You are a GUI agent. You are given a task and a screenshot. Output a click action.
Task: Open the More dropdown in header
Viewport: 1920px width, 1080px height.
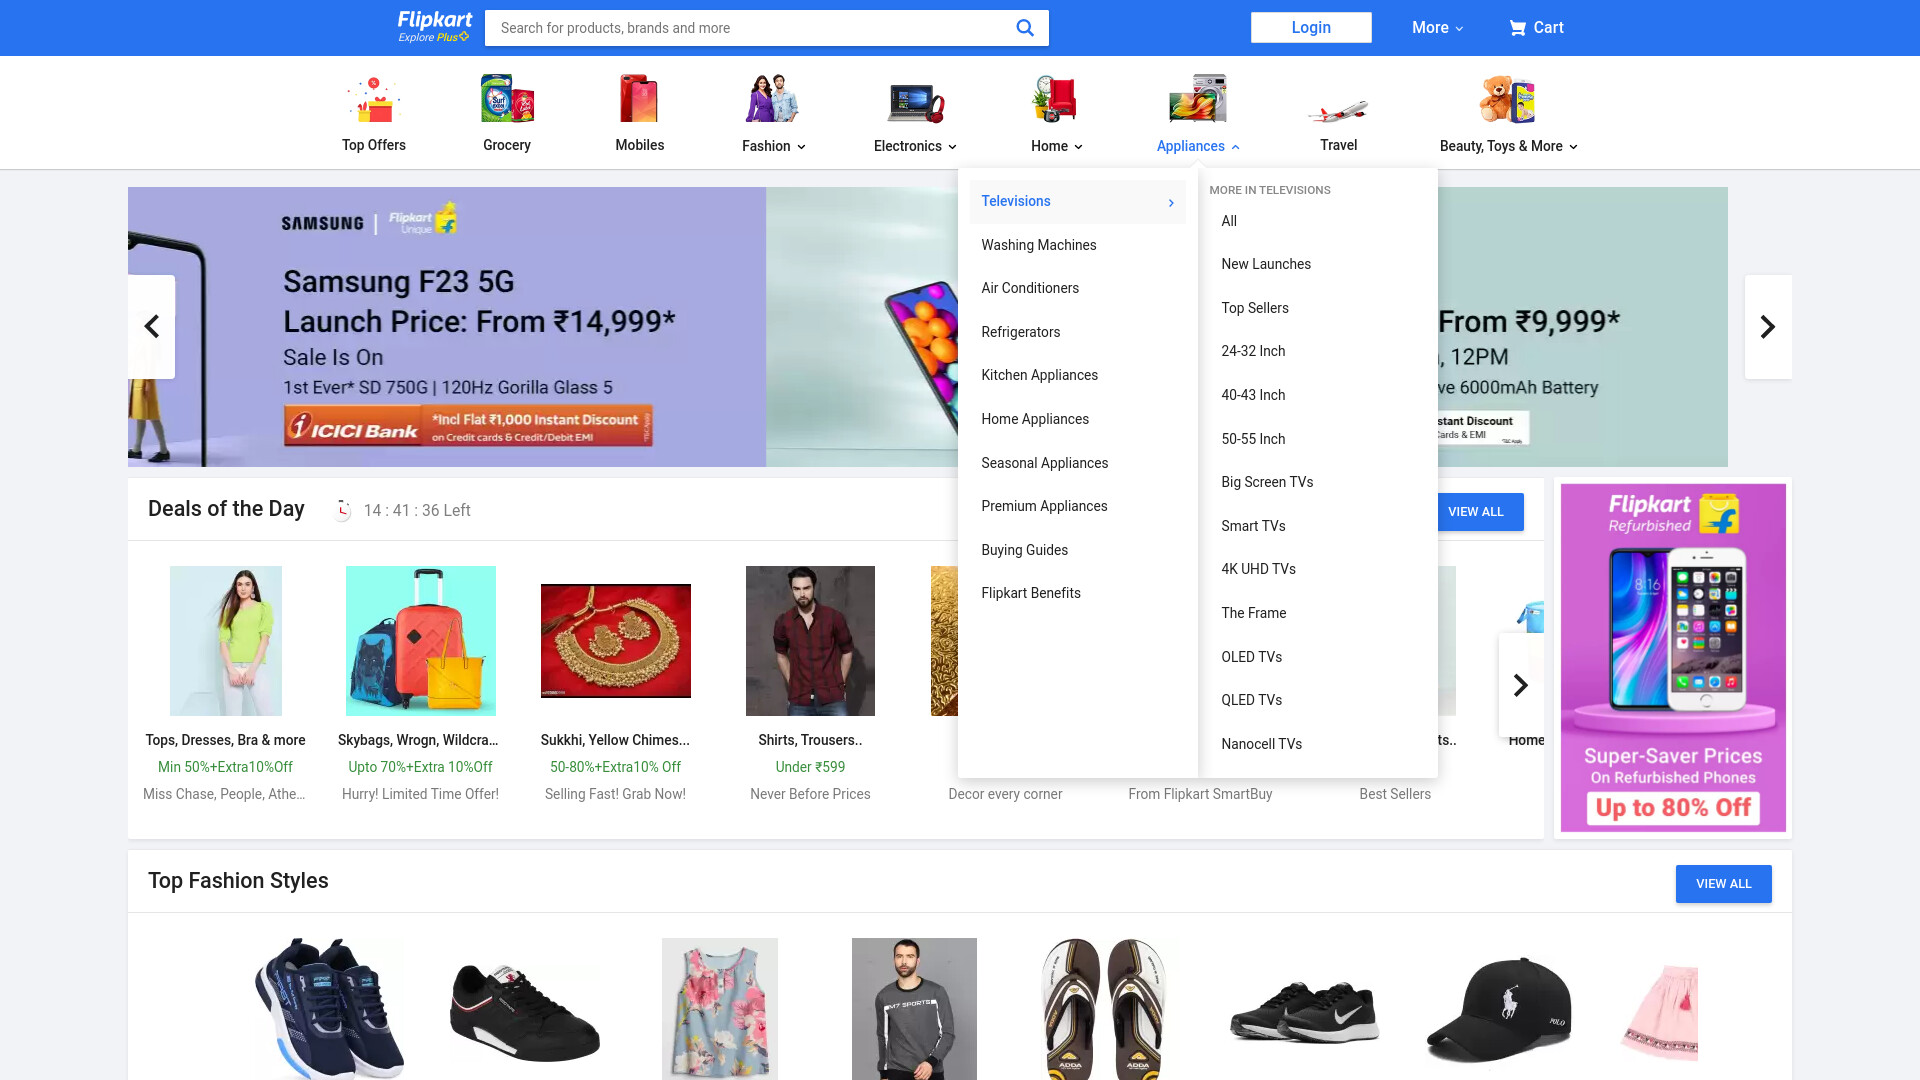coord(1437,28)
